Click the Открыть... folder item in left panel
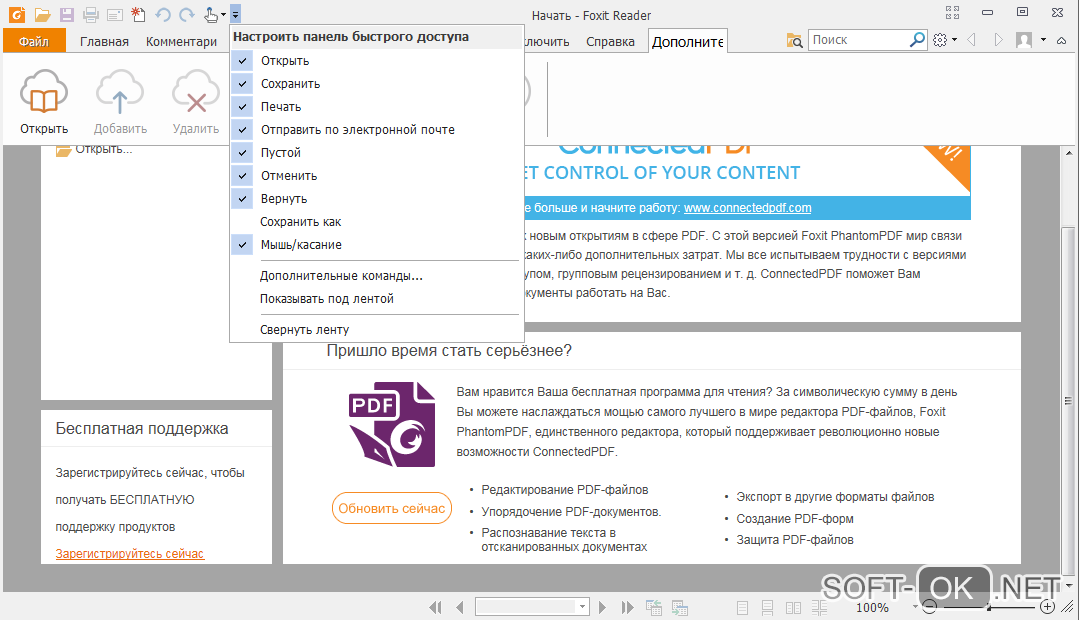The image size is (1079, 620). [x=94, y=149]
